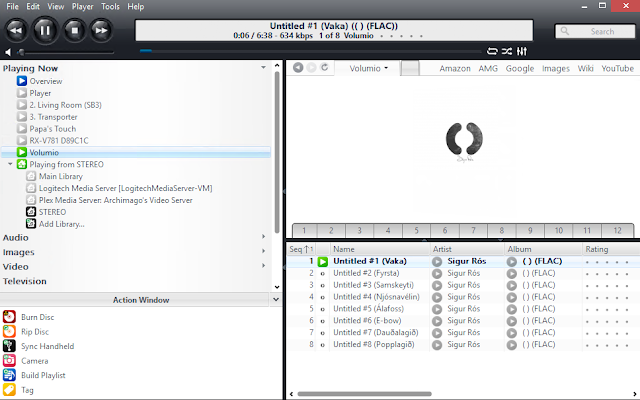Select tab number 6
This screenshot has height=400, width=640.
click(x=445, y=230)
